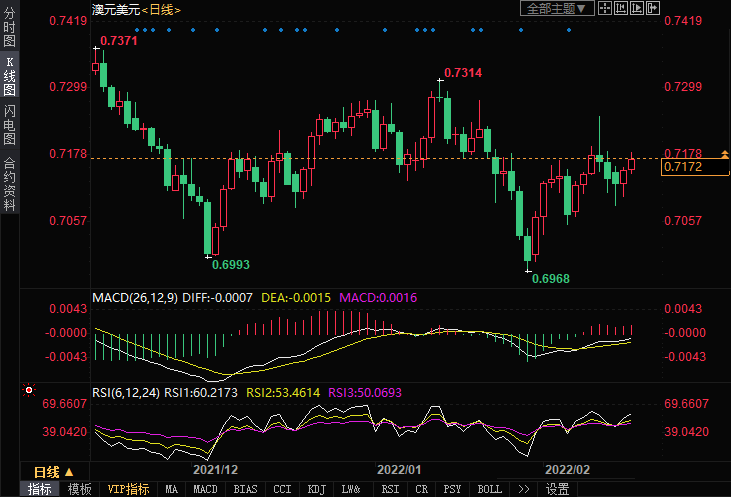Toggle the KDJ indicator
The image size is (731, 497).
[x=317, y=489]
